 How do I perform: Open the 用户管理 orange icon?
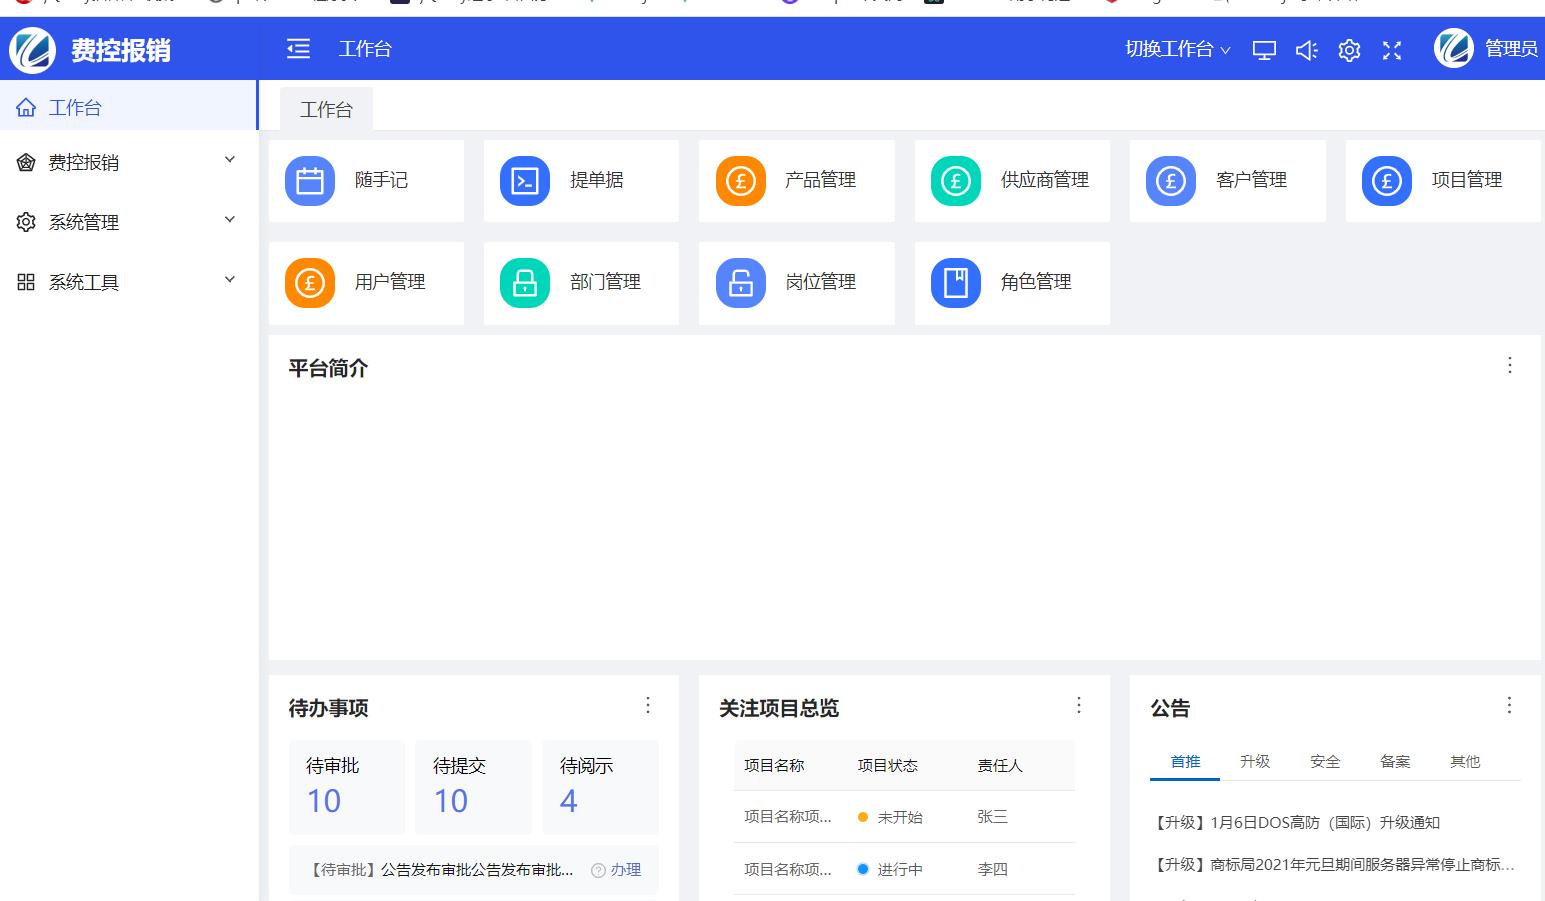[310, 283]
